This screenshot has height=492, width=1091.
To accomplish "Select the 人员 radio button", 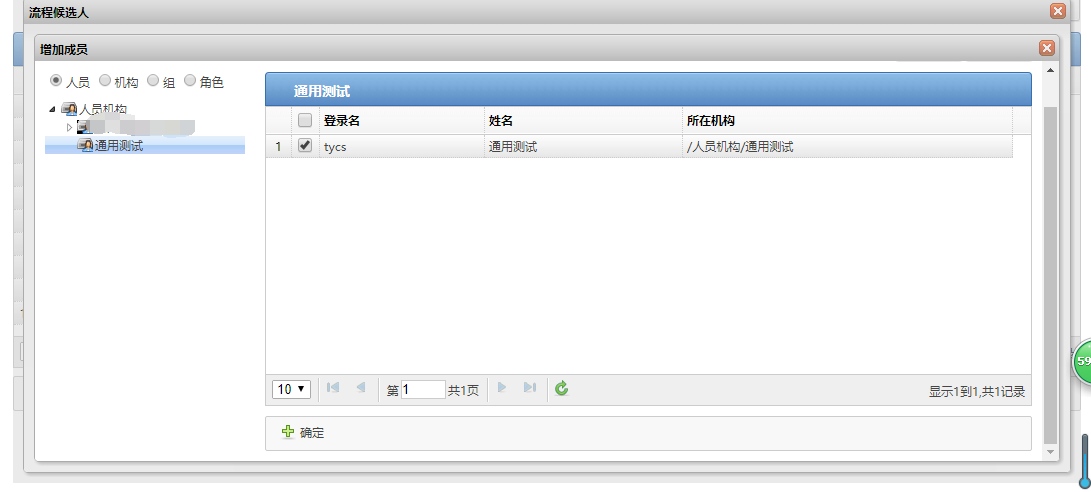I will 56,81.
